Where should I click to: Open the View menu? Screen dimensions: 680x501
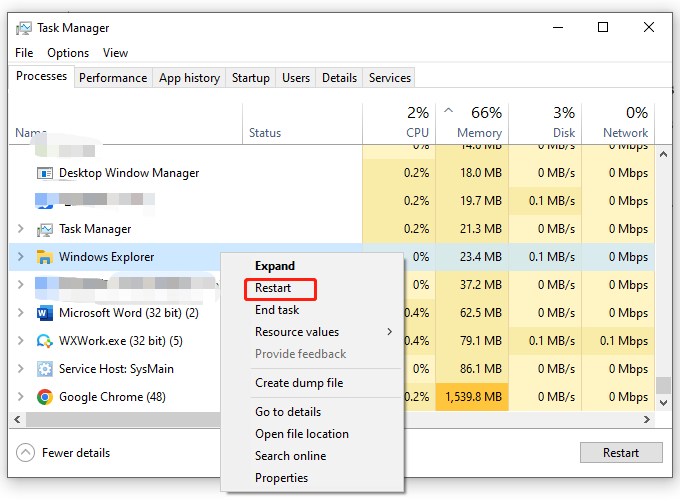click(x=115, y=53)
